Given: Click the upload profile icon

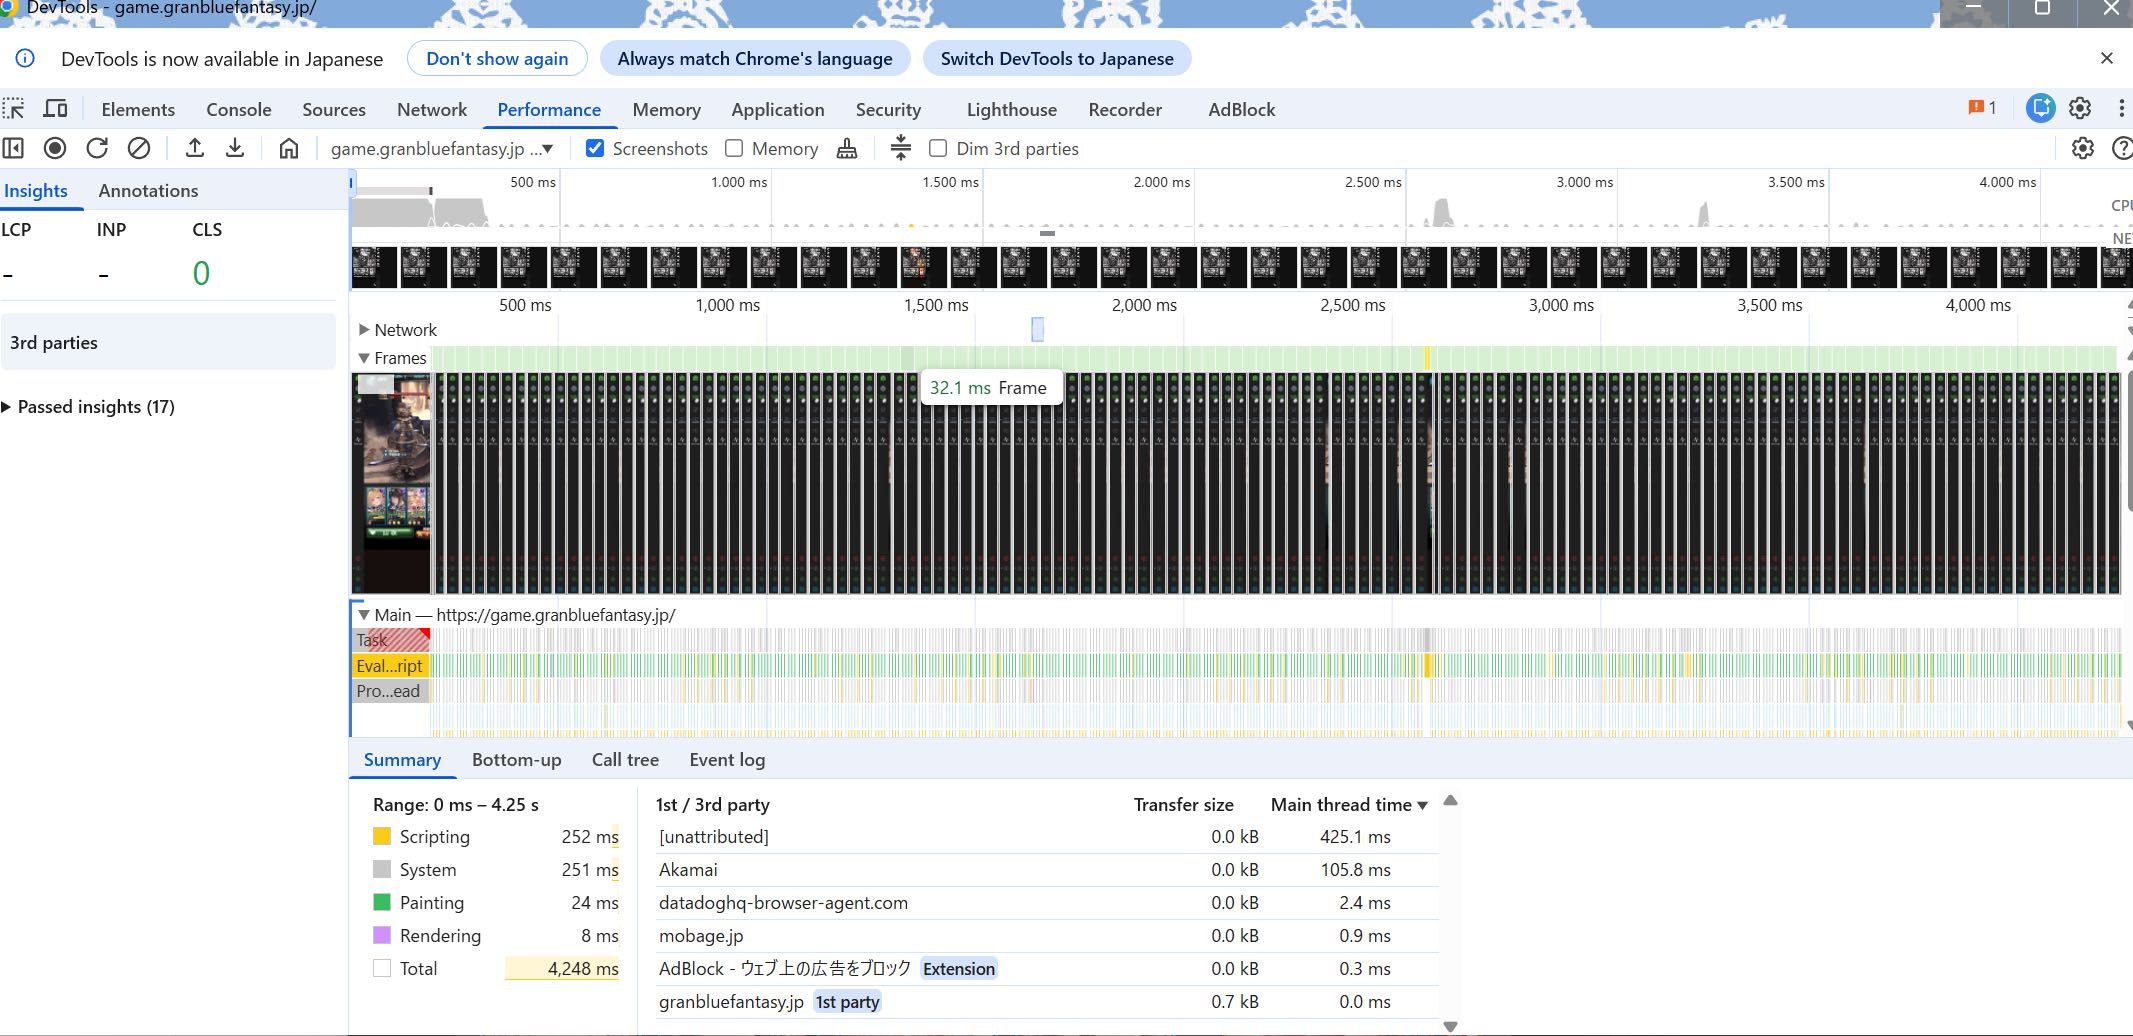Looking at the screenshot, I should pos(195,148).
